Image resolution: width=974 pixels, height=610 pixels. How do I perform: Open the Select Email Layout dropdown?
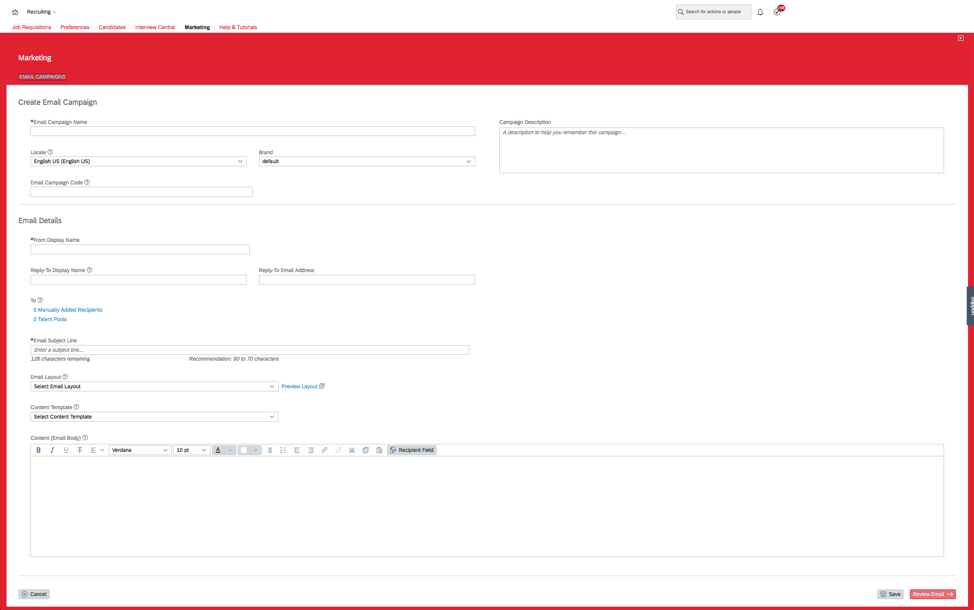(154, 386)
